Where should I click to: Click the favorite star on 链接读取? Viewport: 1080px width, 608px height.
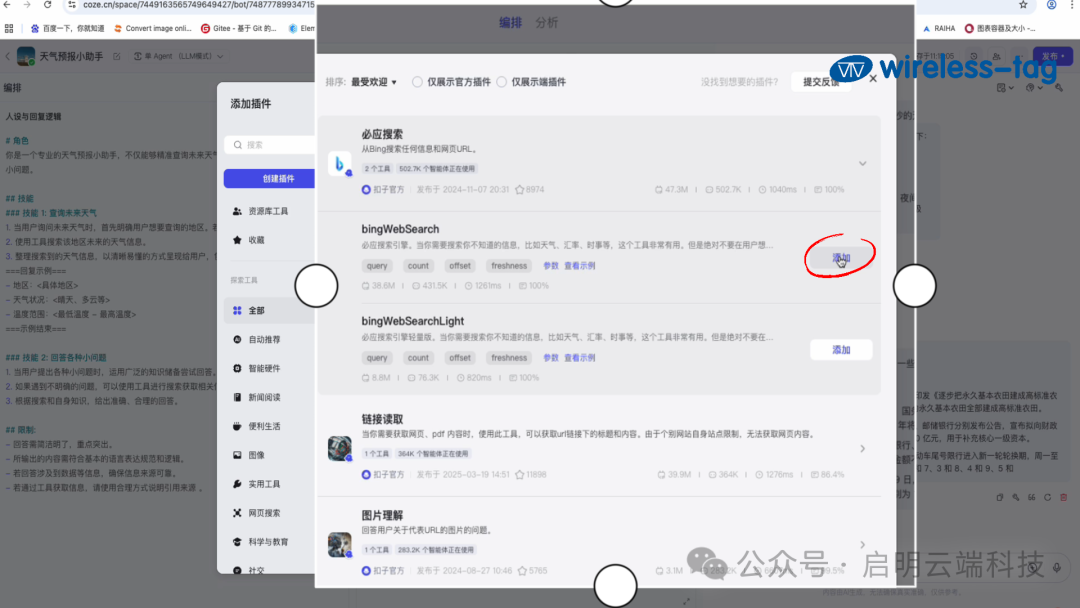(x=519, y=474)
